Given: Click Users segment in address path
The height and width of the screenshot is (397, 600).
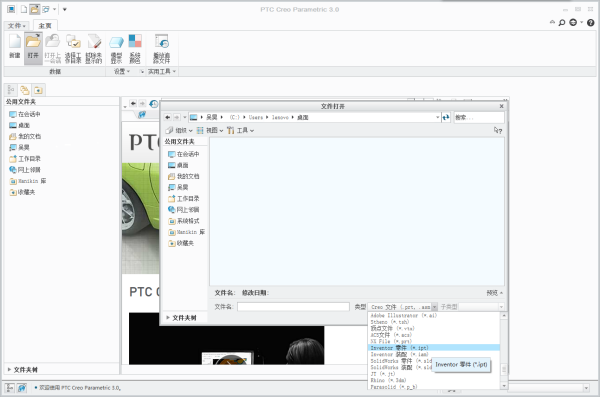Looking at the screenshot, I should click(256, 118).
